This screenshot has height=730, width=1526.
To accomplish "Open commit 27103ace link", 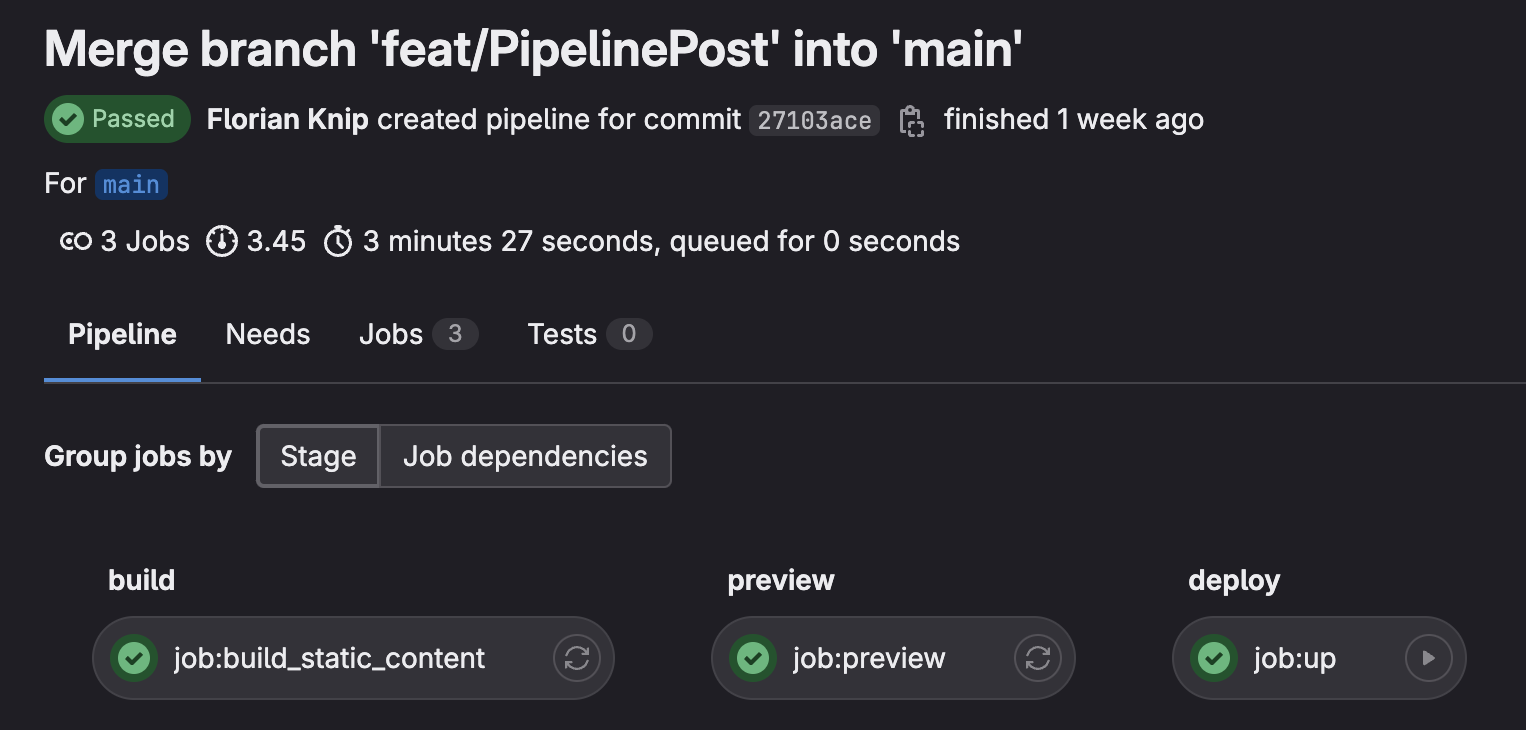I will 814,121.
